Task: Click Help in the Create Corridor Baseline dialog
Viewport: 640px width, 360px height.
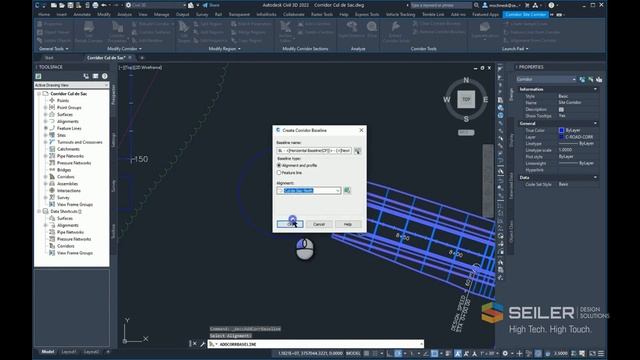Action: click(348, 224)
